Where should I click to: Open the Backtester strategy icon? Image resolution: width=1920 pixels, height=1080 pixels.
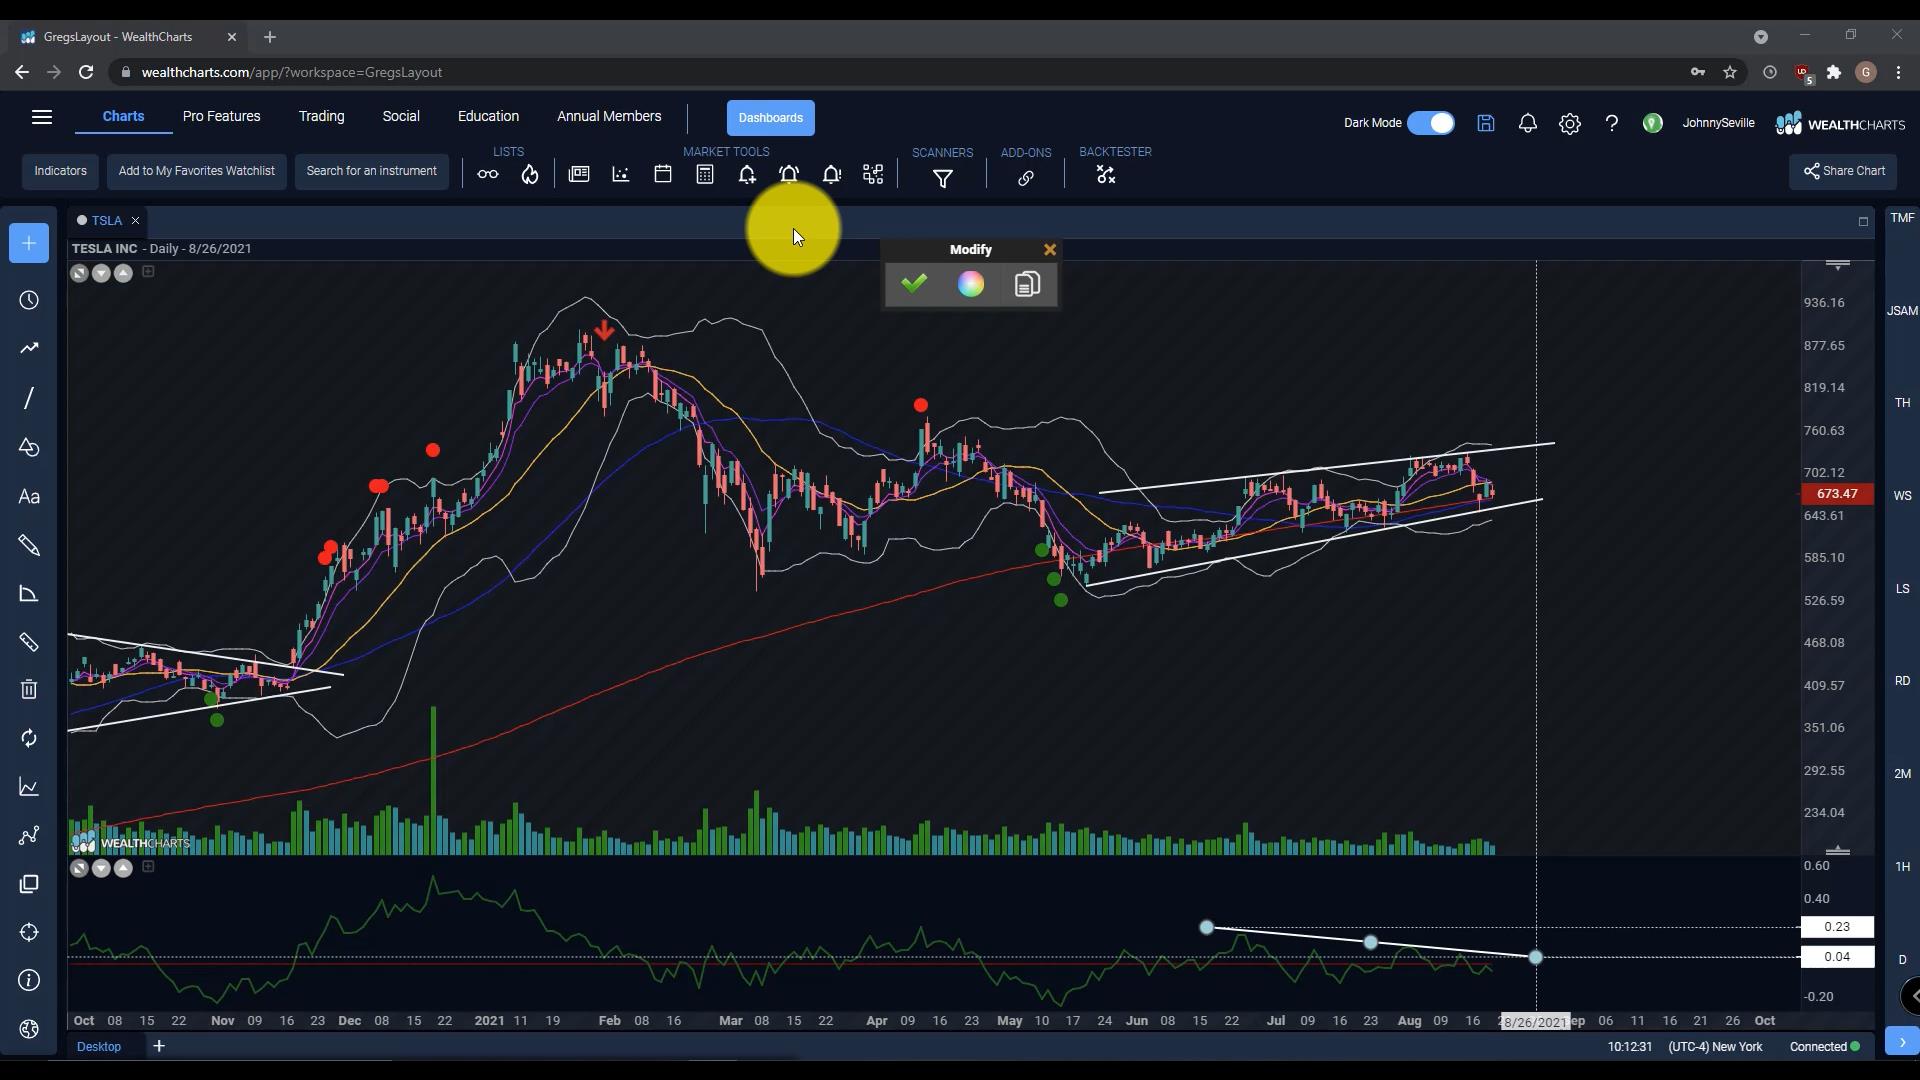[x=1106, y=175]
